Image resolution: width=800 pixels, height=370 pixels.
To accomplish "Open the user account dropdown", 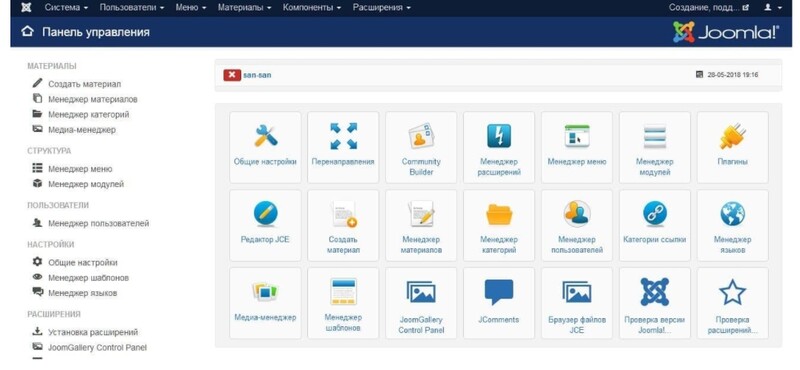I will tap(773, 8).
